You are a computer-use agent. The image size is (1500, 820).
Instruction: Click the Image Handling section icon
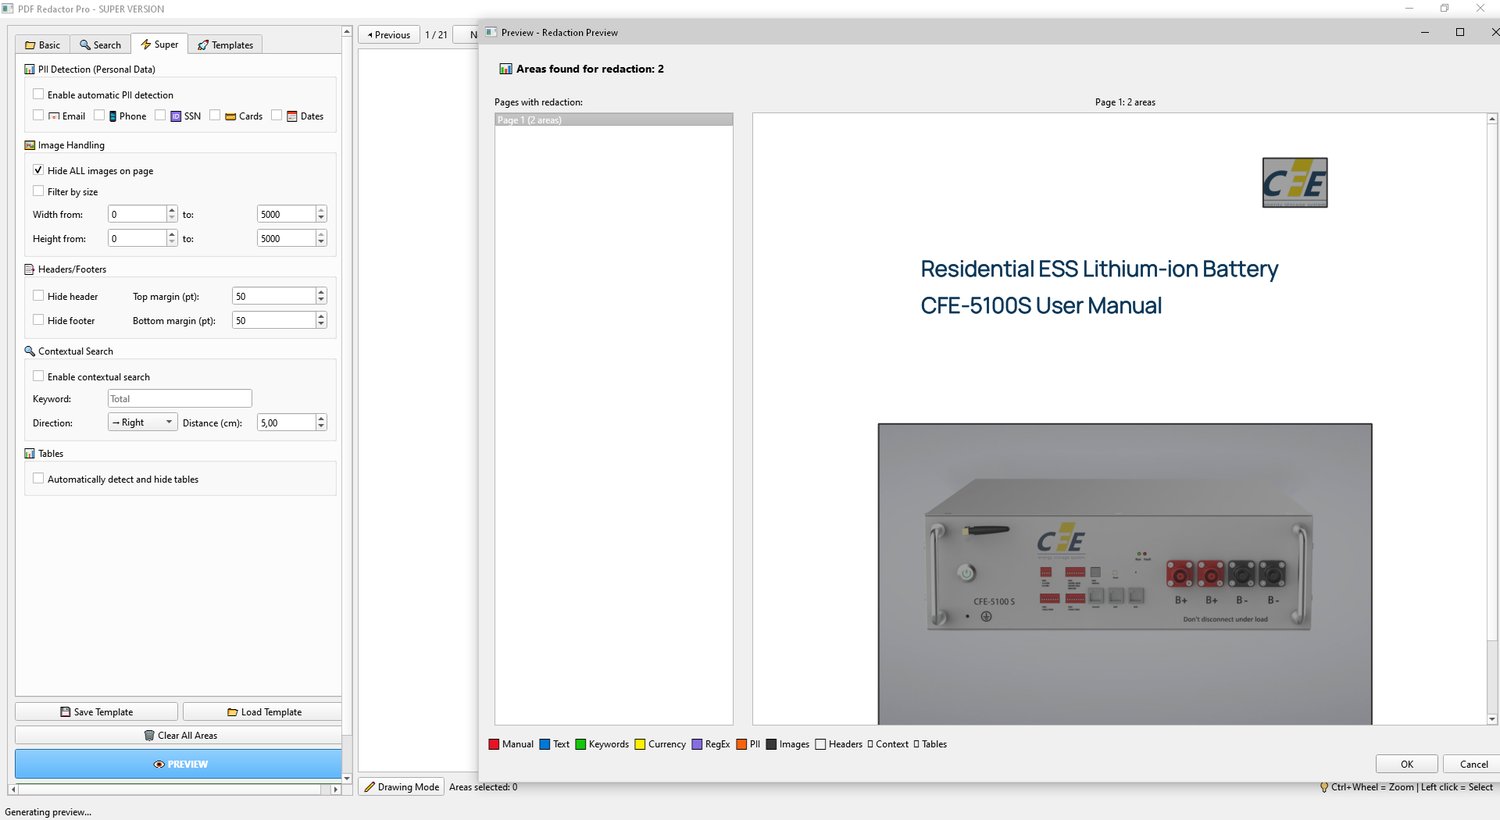pyautogui.click(x=29, y=145)
